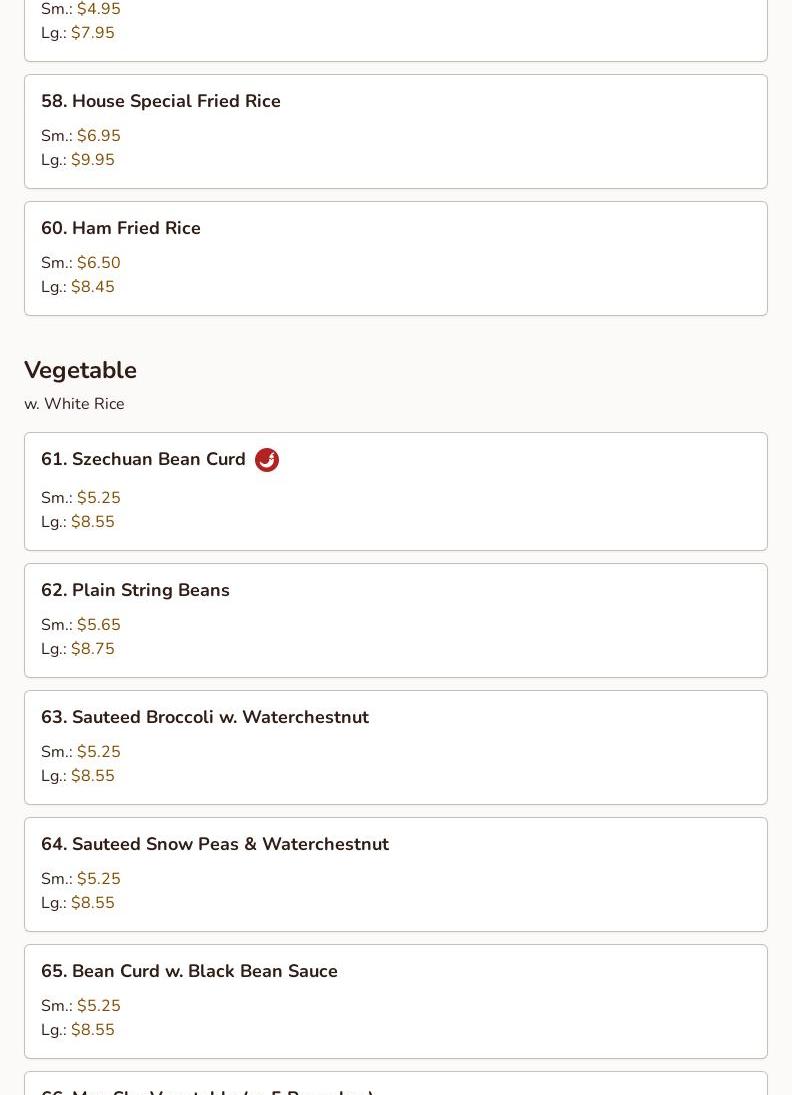792x1095 pixels.
Task: Select large Plain String Beans $8.75
Action: pos(92,649)
